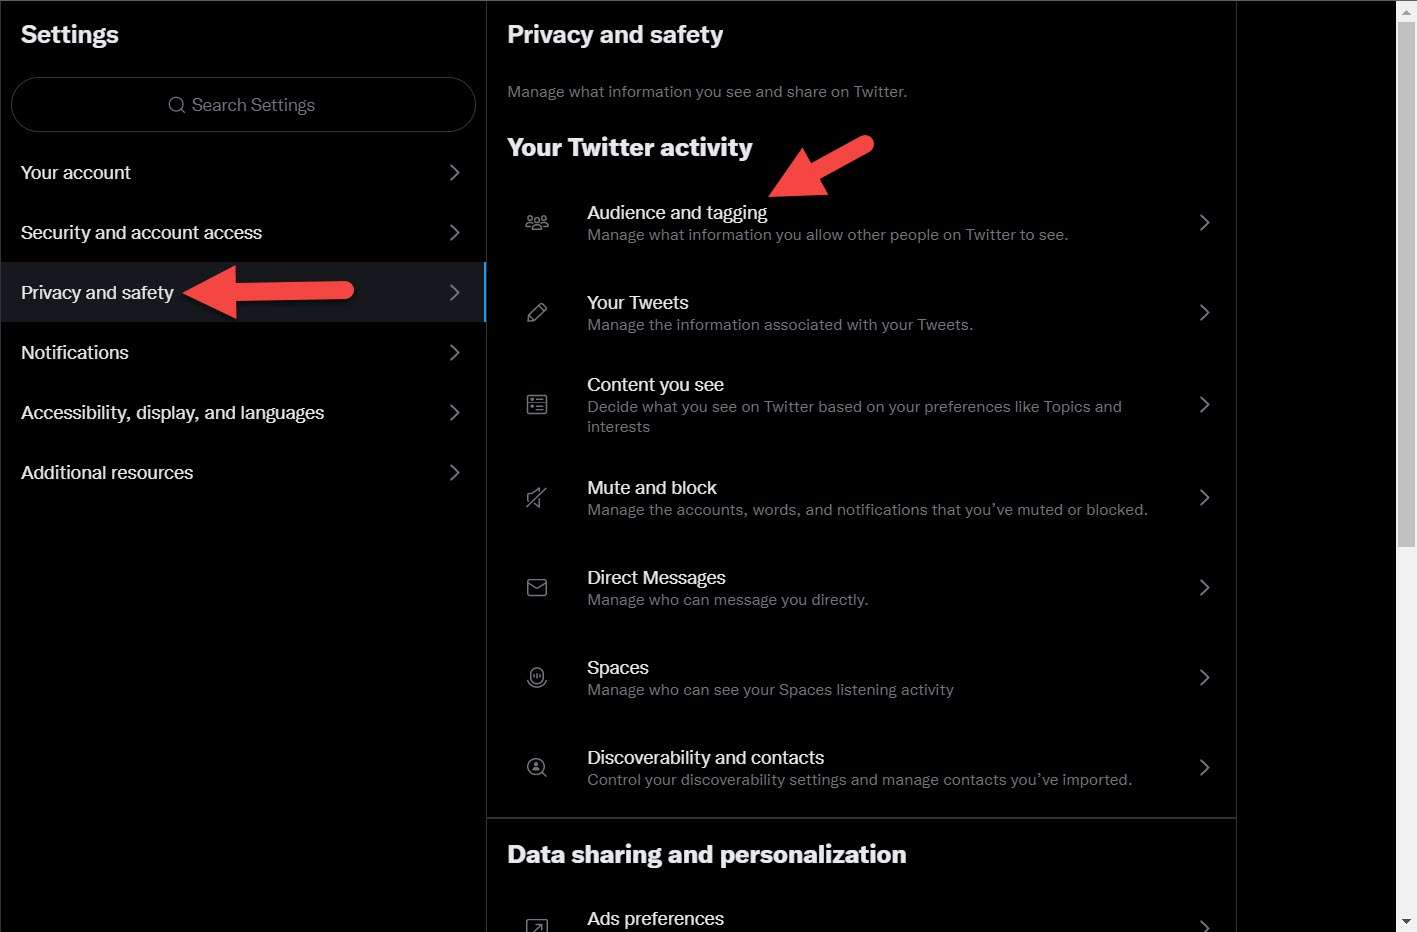Click the chevron arrow on Direct Messages row
The height and width of the screenshot is (932, 1417).
click(x=1204, y=588)
